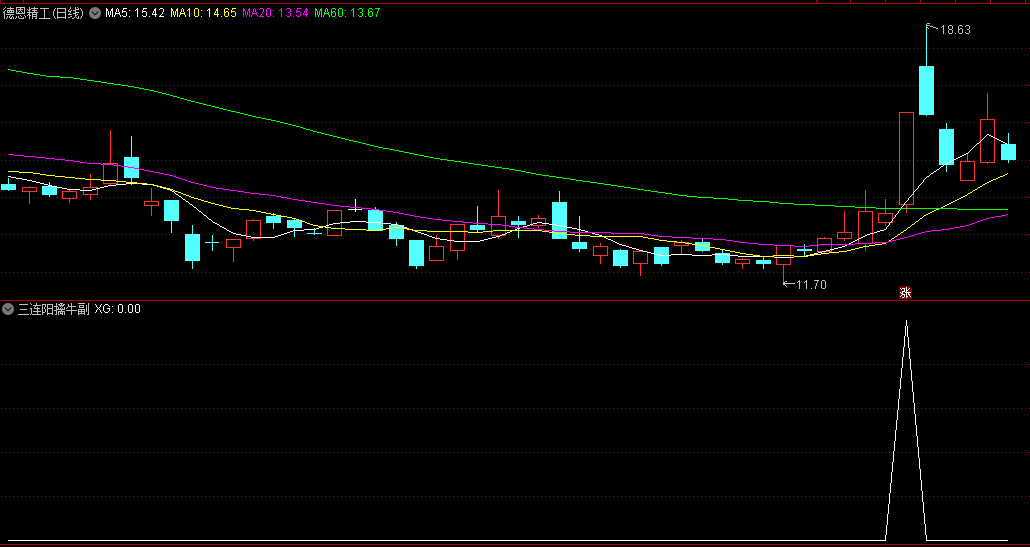Expand the 三连阳擒牛副 indicator dropdown arrow
This screenshot has height=547, width=1030.
pyautogui.click(x=8, y=309)
